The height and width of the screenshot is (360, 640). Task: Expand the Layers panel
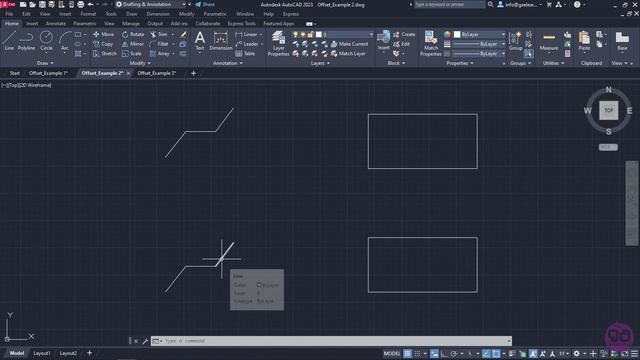320,63
